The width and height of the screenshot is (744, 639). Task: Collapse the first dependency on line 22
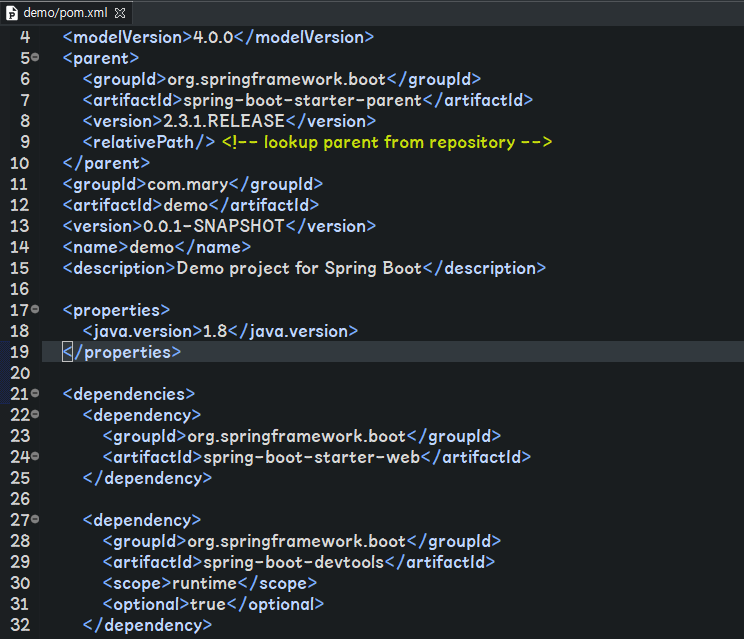[35, 414]
